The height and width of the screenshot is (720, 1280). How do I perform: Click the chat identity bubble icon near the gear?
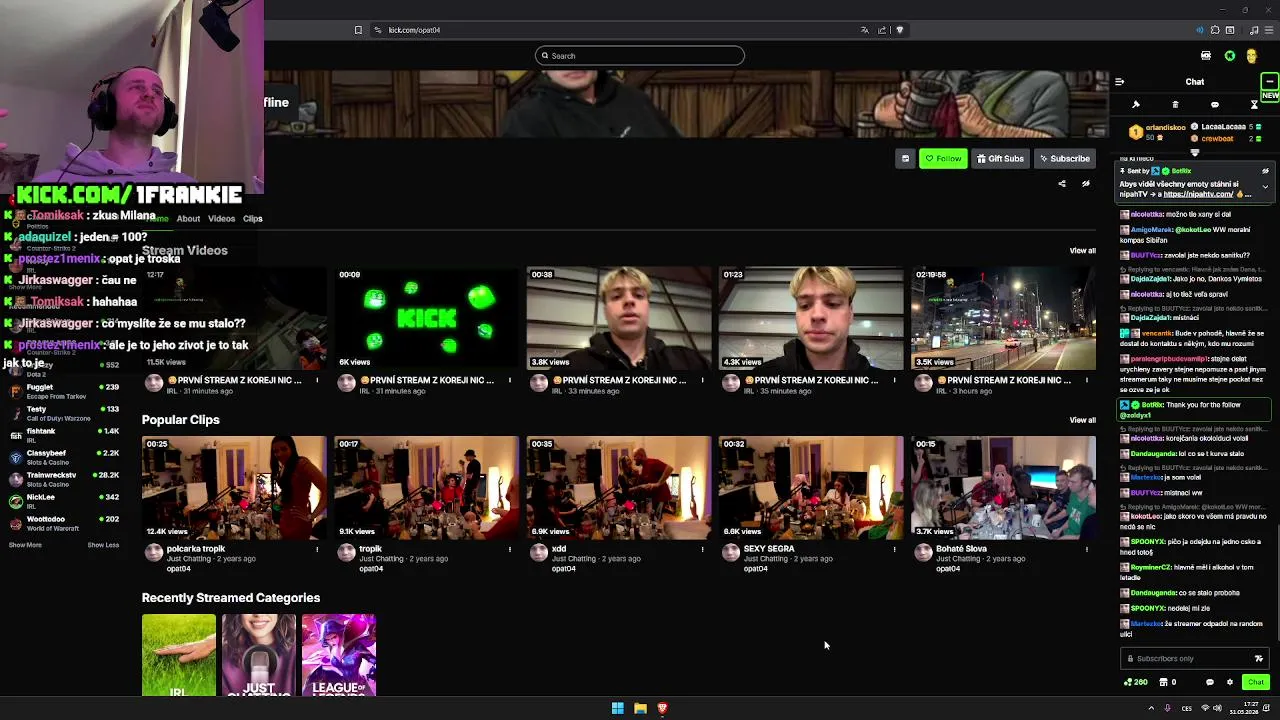[1210, 682]
